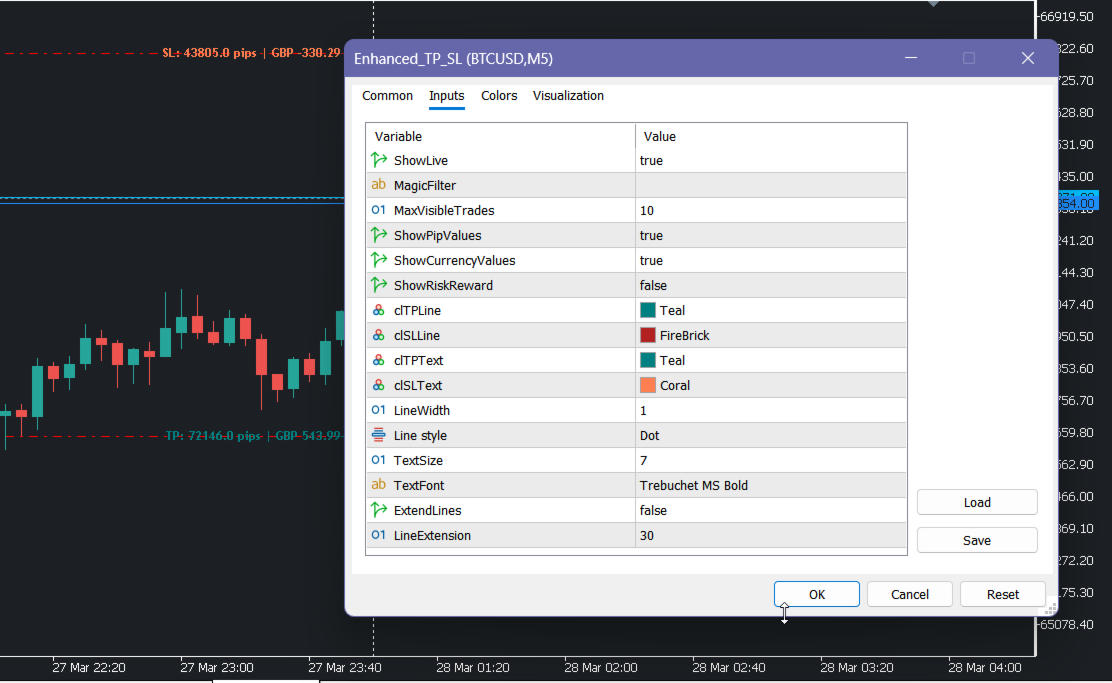Select the MaxVisibleTrades variable name

[444, 210]
